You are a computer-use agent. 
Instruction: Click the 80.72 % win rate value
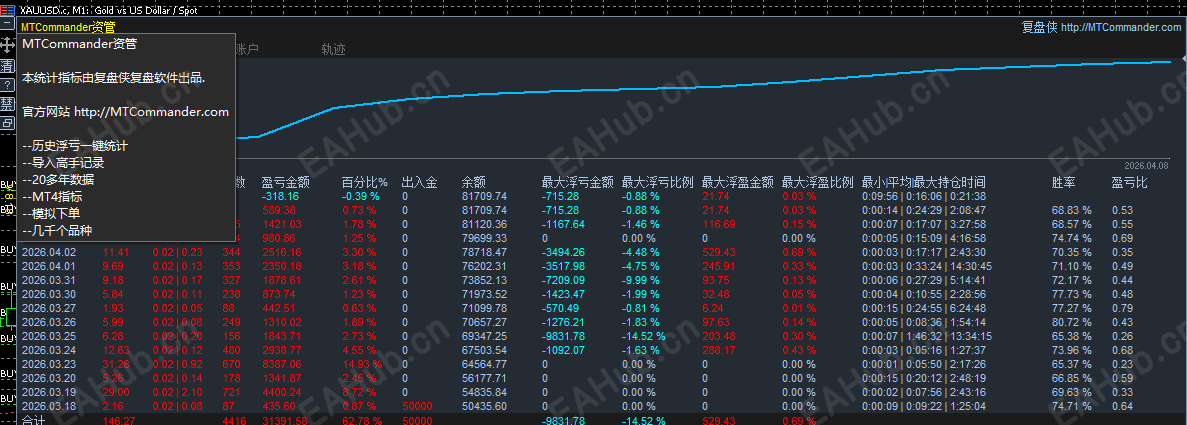(x=1072, y=322)
